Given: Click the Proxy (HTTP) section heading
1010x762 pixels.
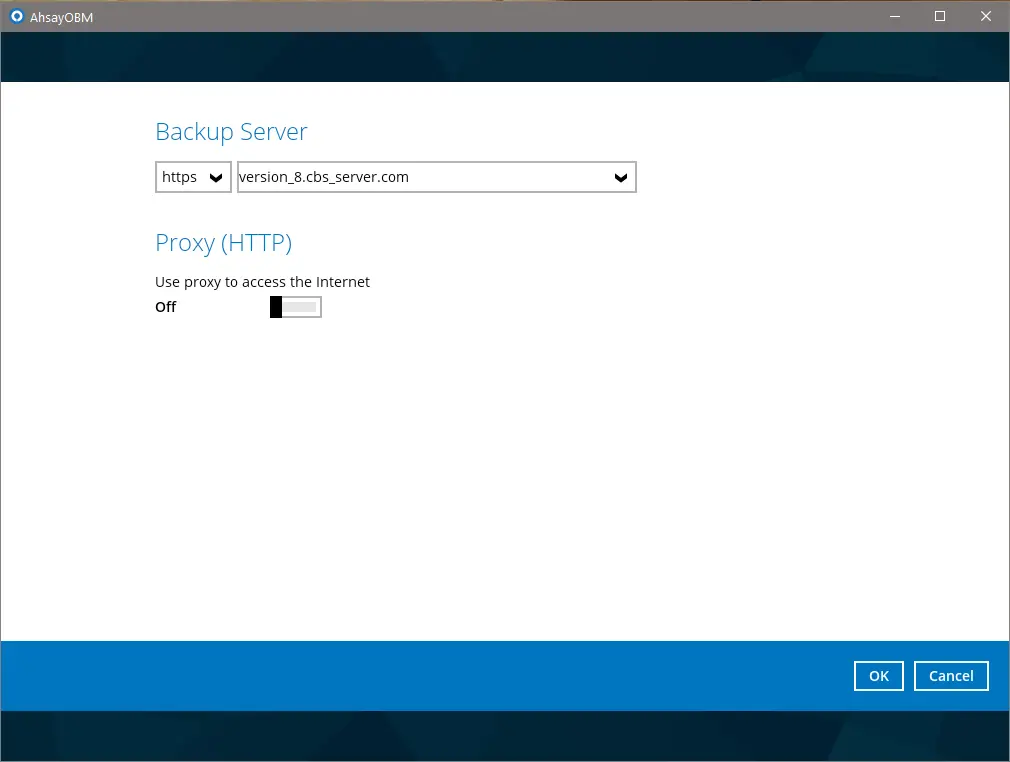Looking at the screenshot, I should 223,243.
